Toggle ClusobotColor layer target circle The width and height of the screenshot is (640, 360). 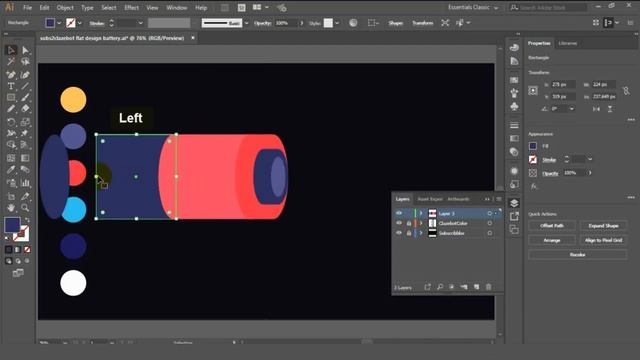point(489,223)
